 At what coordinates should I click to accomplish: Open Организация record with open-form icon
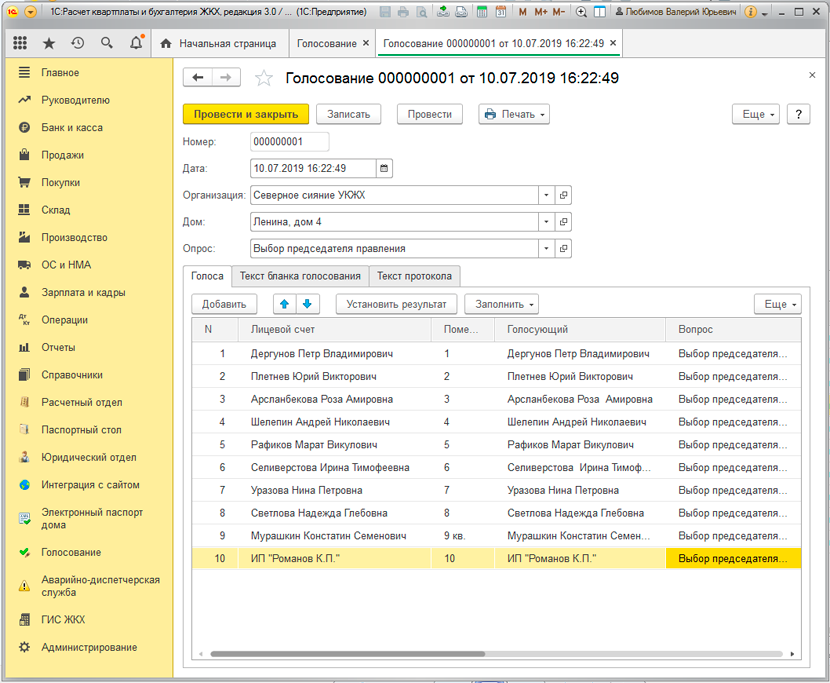(x=564, y=196)
